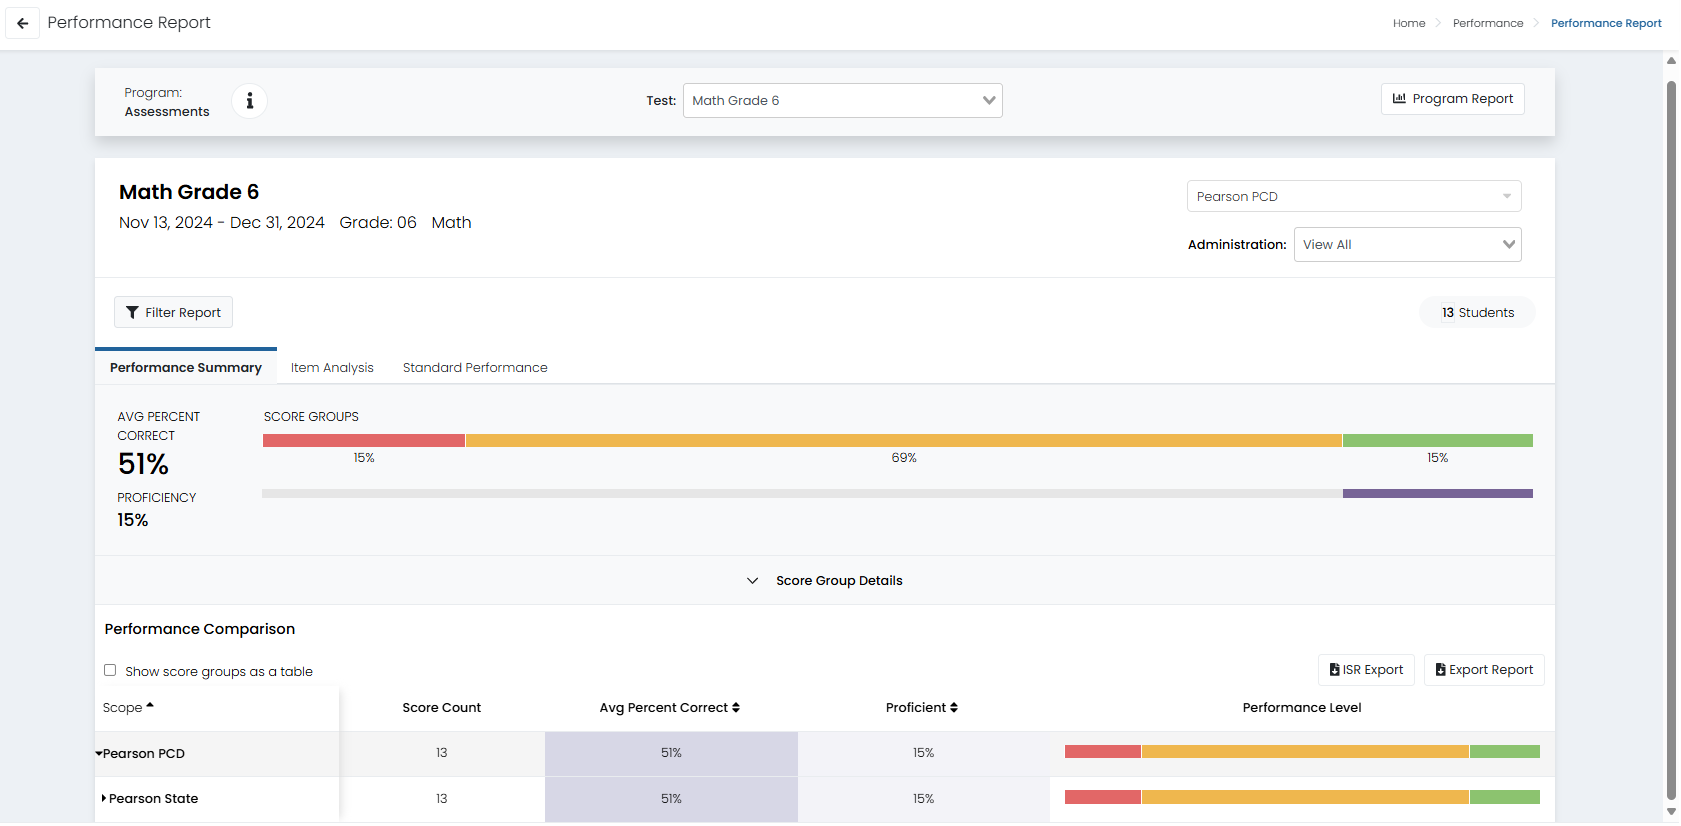Sort by Proficient column
Viewport: 1681px width, 826px height.
point(922,707)
